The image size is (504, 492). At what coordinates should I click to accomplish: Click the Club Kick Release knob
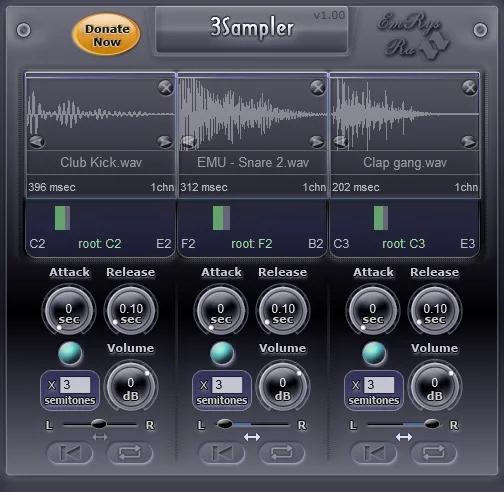pos(131,311)
